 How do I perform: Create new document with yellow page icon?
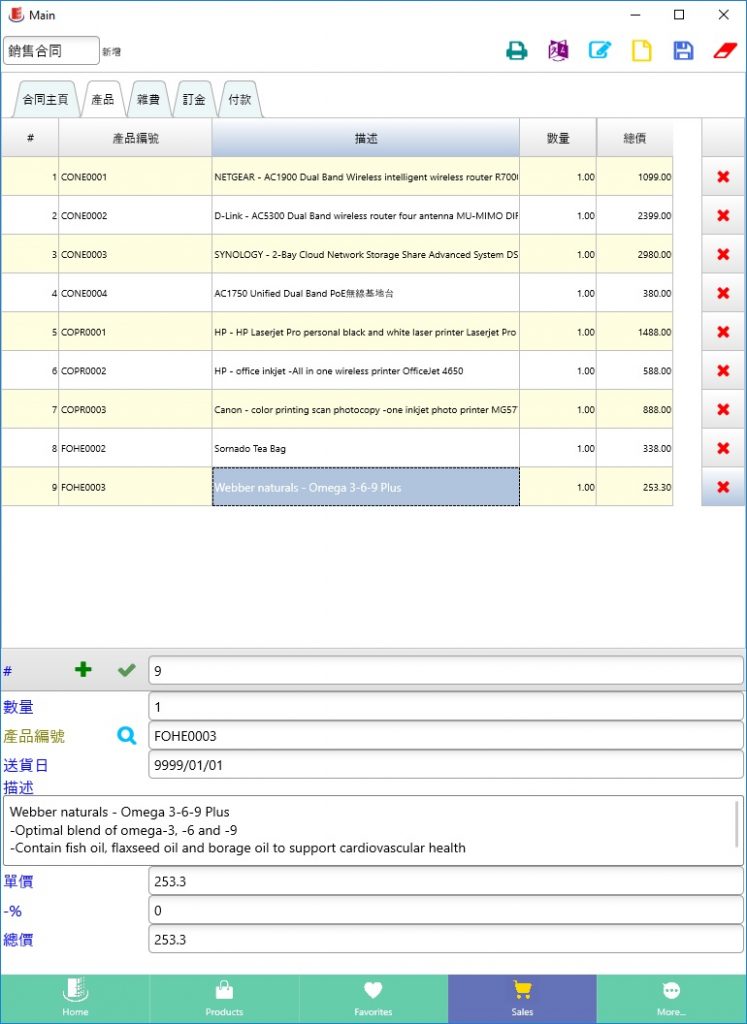click(641, 51)
